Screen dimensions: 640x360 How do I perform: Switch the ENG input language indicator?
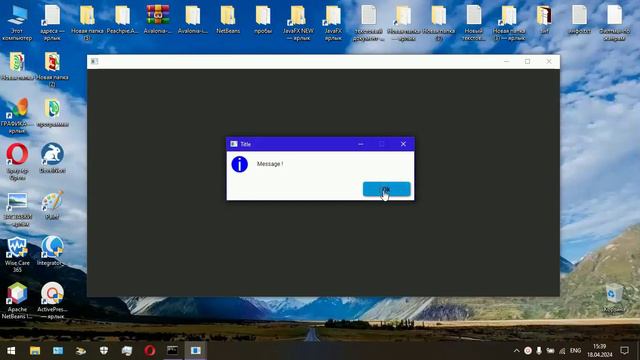coord(576,351)
